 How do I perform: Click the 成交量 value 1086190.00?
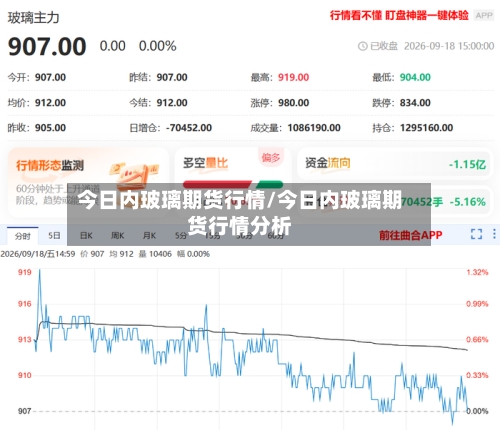(314, 128)
